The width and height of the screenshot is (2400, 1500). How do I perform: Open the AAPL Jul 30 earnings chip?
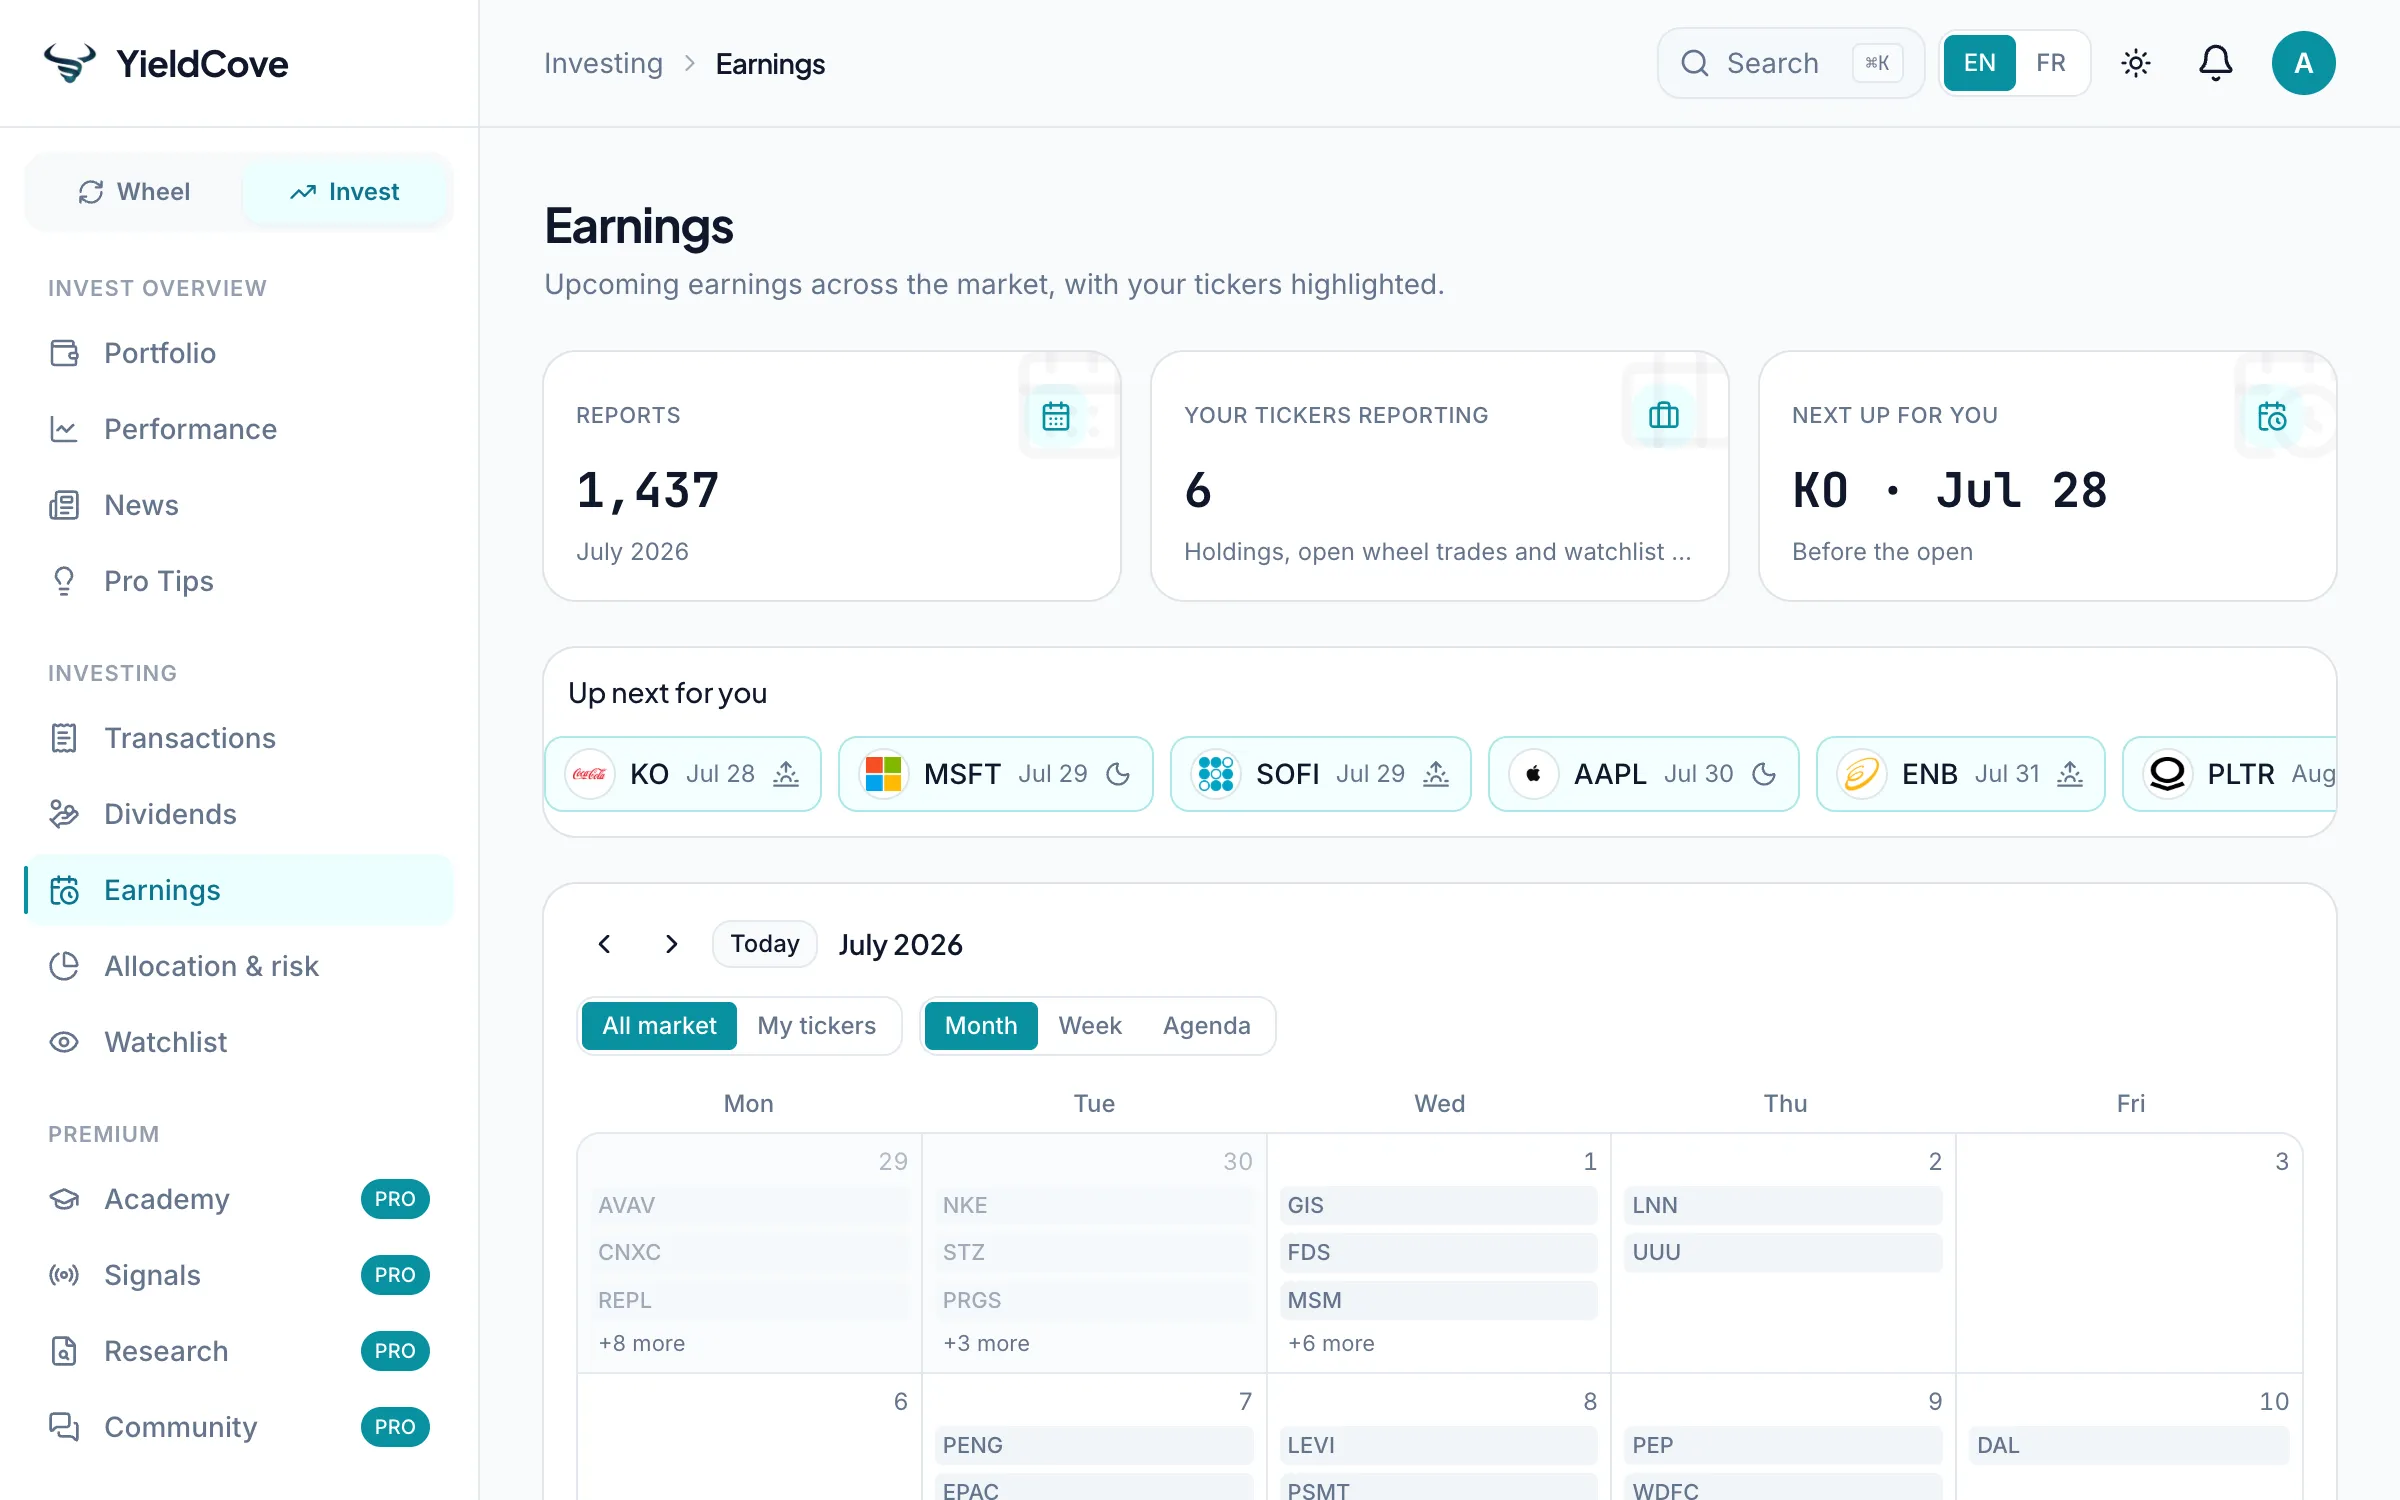(x=1643, y=774)
